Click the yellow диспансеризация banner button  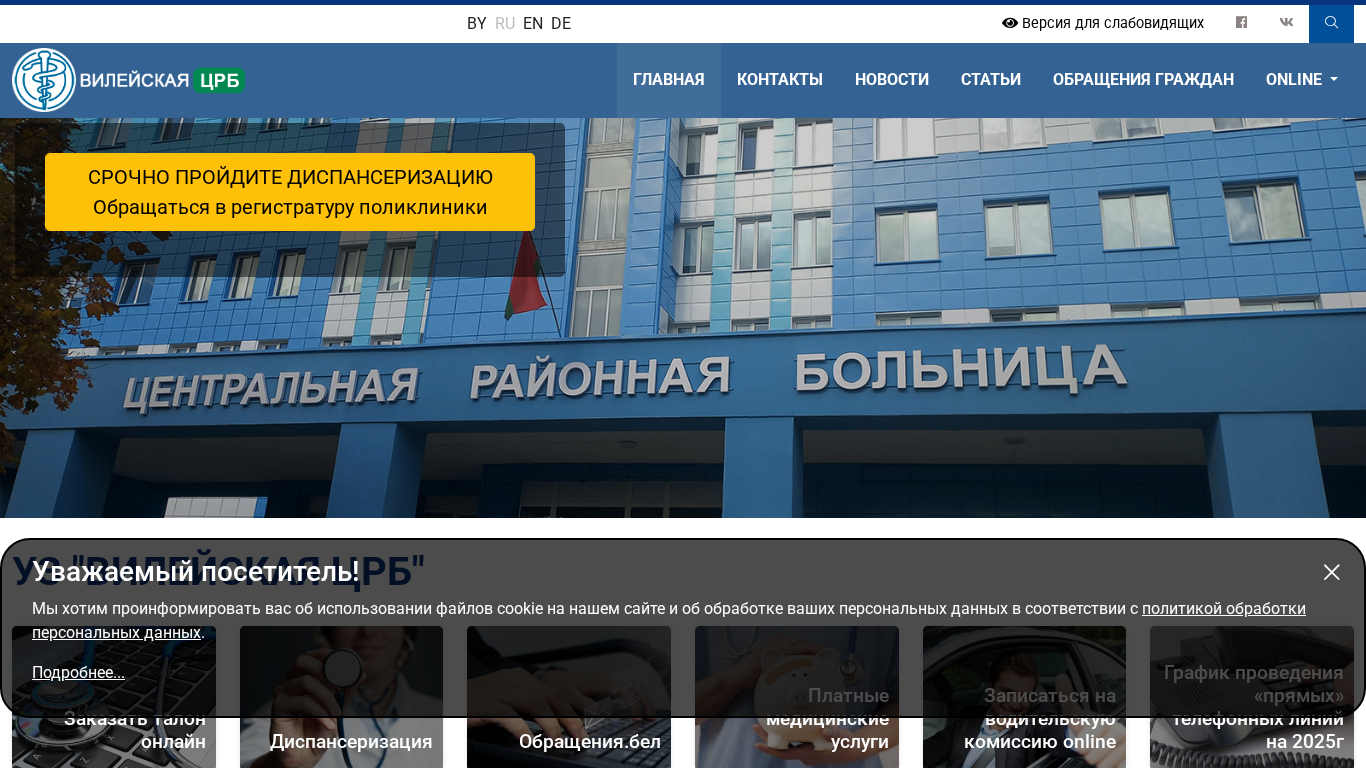[290, 192]
